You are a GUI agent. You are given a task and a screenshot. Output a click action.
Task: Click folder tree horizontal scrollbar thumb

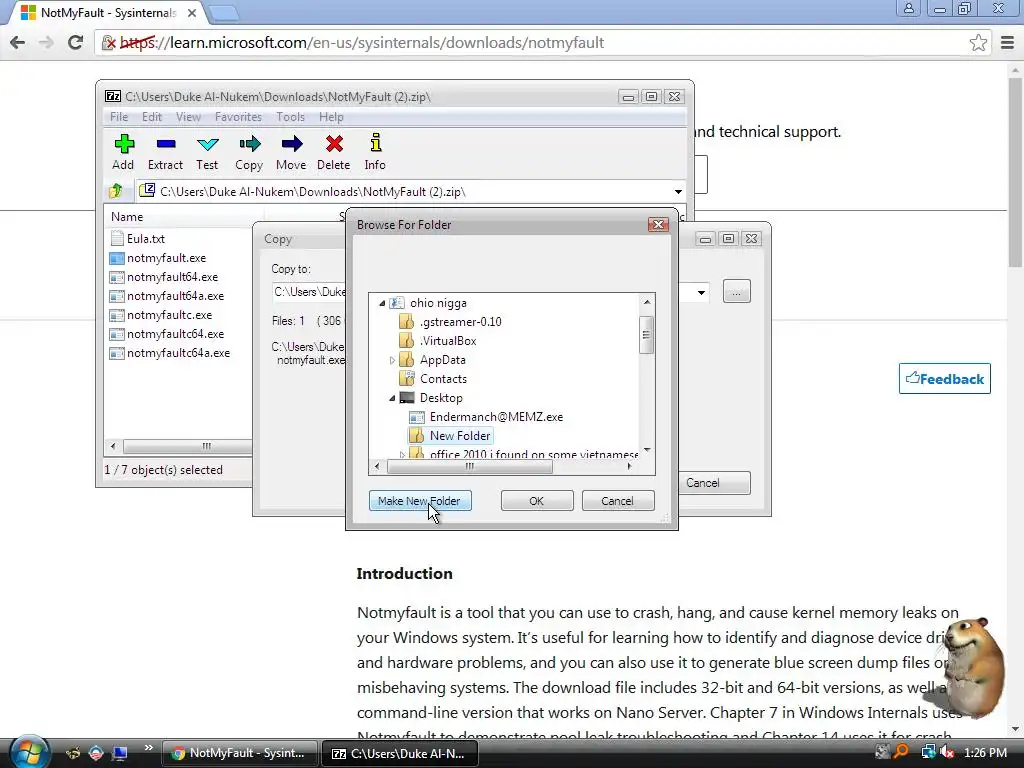tap(470, 466)
